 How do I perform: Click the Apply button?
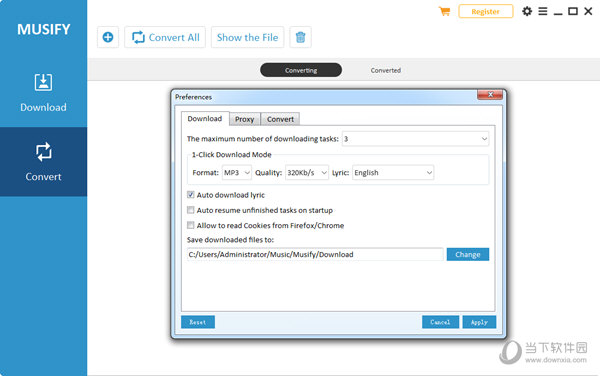tap(479, 322)
